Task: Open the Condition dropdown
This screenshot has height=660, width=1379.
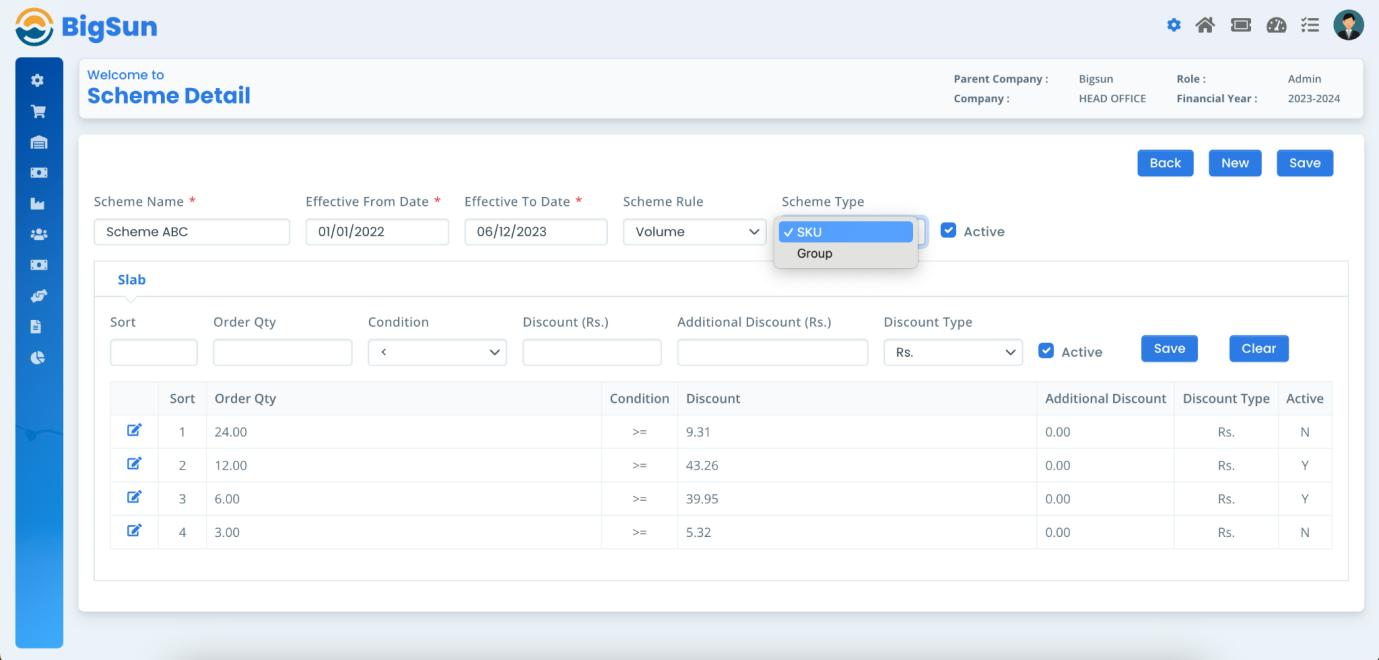Action: pyautogui.click(x=437, y=352)
